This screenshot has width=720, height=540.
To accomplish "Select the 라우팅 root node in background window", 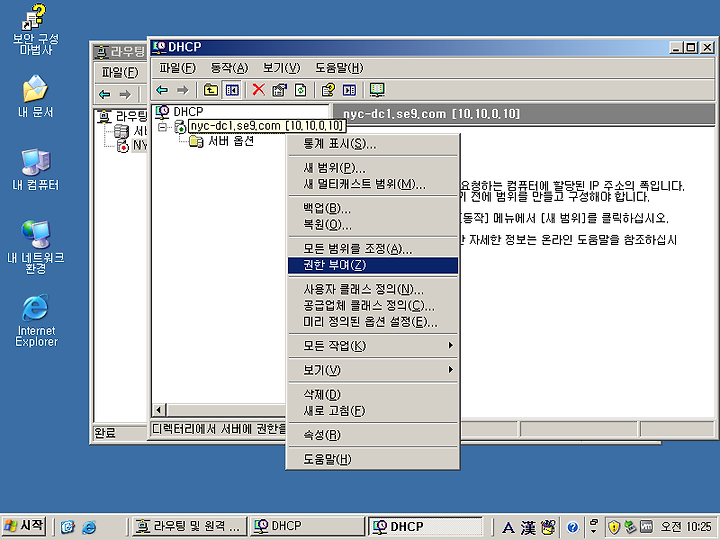I will (122, 116).
